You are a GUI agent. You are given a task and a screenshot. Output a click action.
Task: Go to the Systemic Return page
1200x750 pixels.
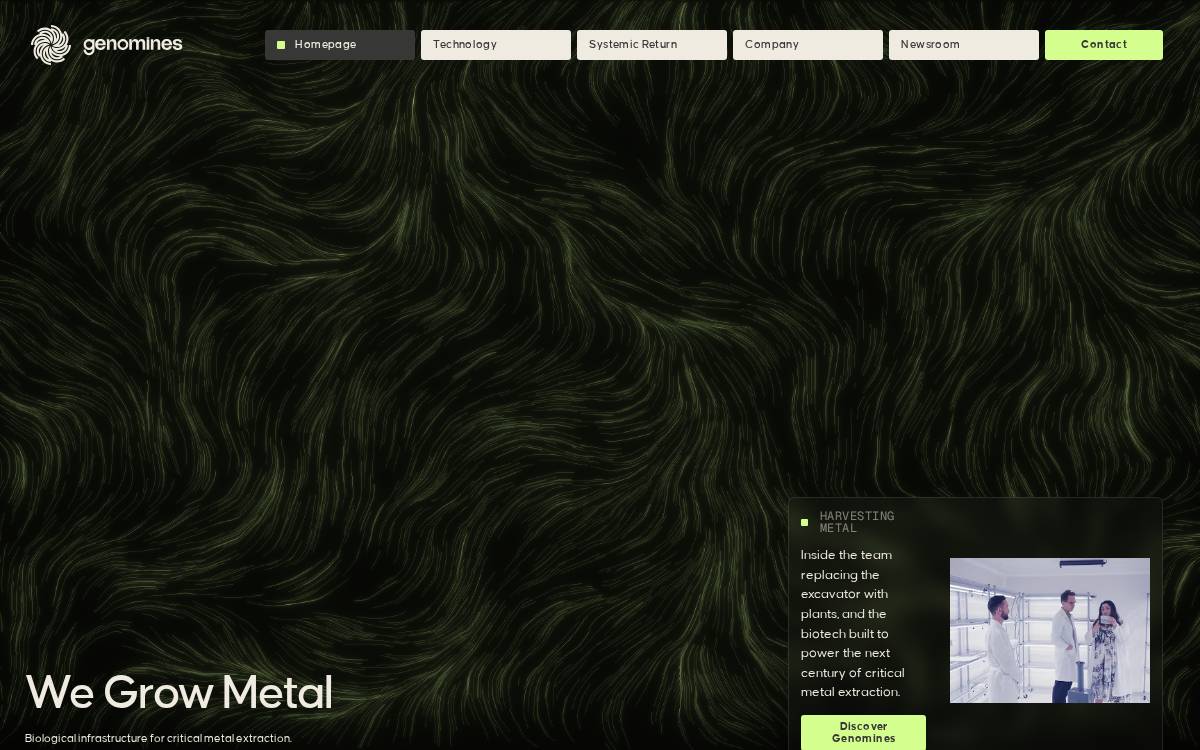tap(652, 45)
